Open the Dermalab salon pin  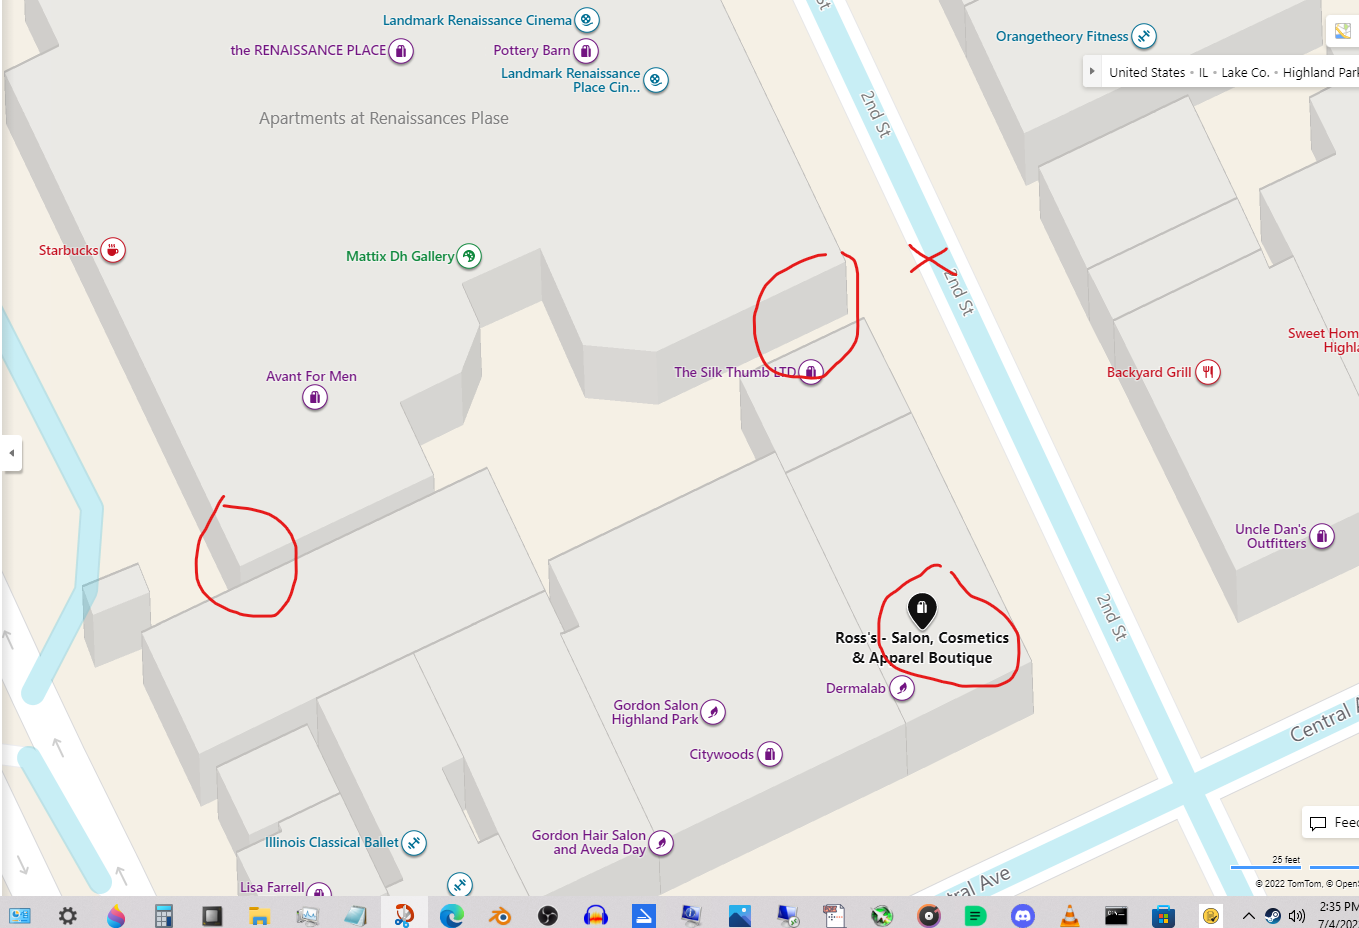point(902,688)
